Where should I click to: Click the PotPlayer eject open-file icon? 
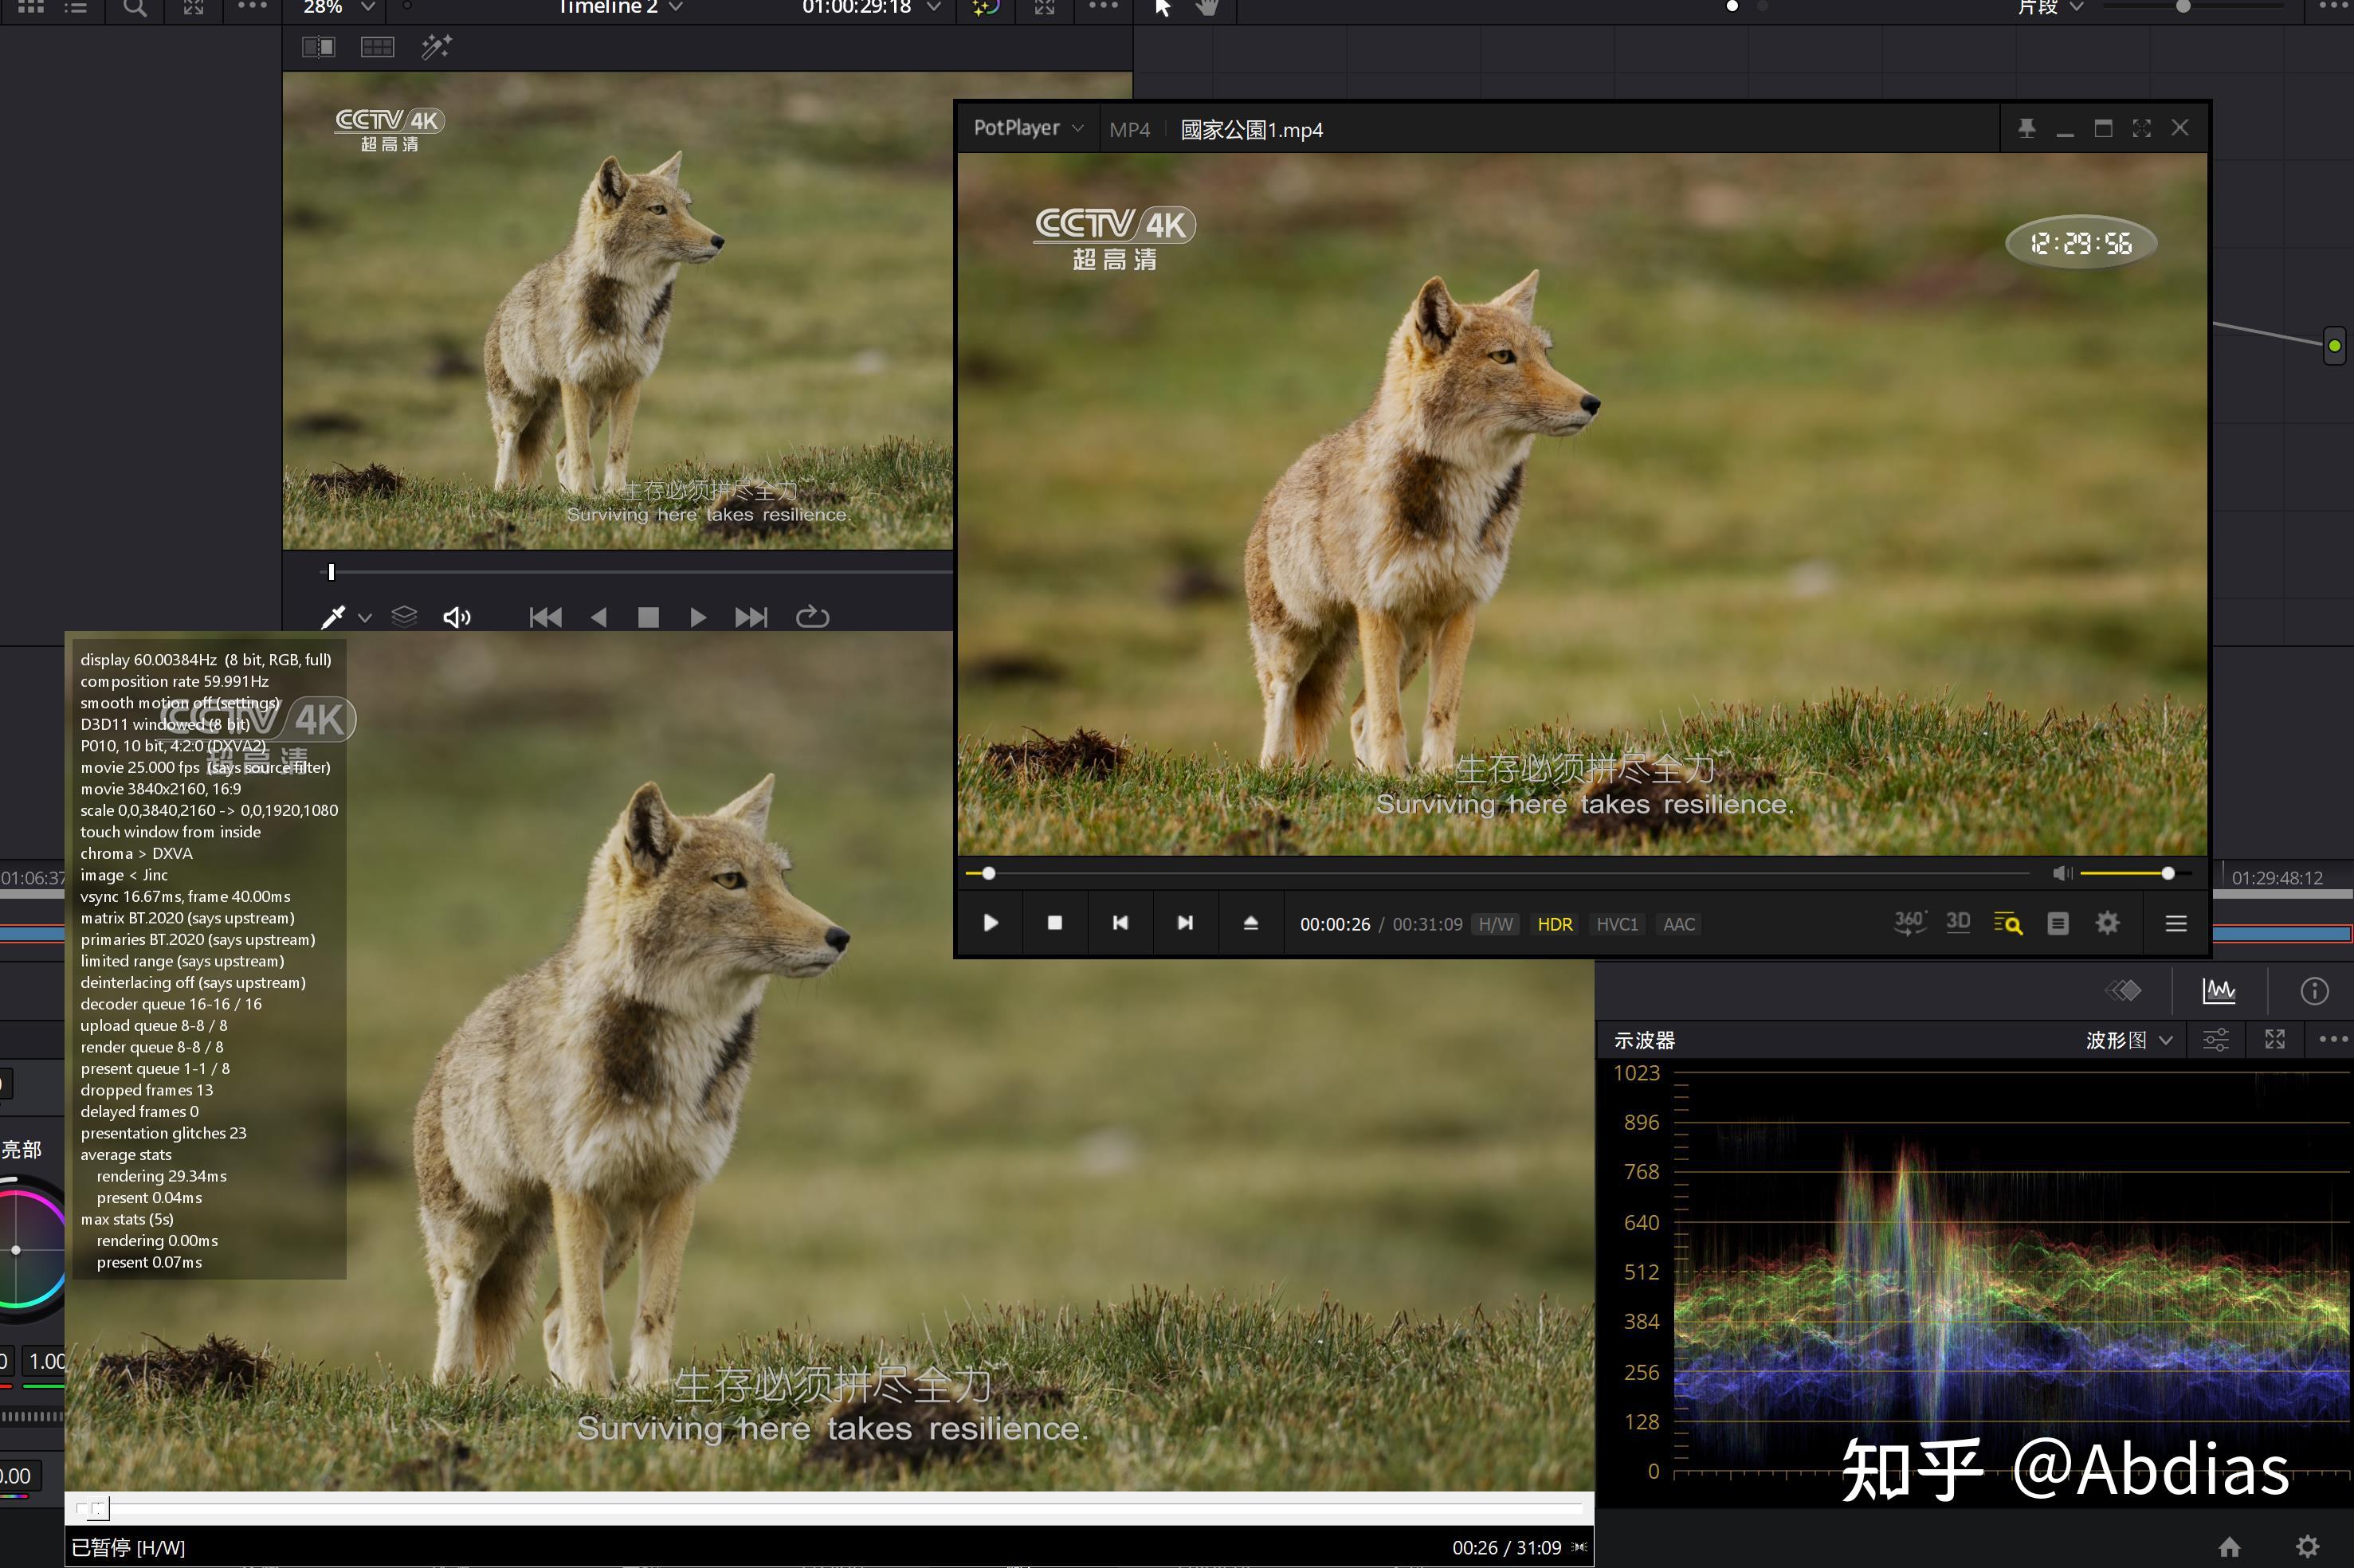pyautogui.click(x=1250, y=923)
